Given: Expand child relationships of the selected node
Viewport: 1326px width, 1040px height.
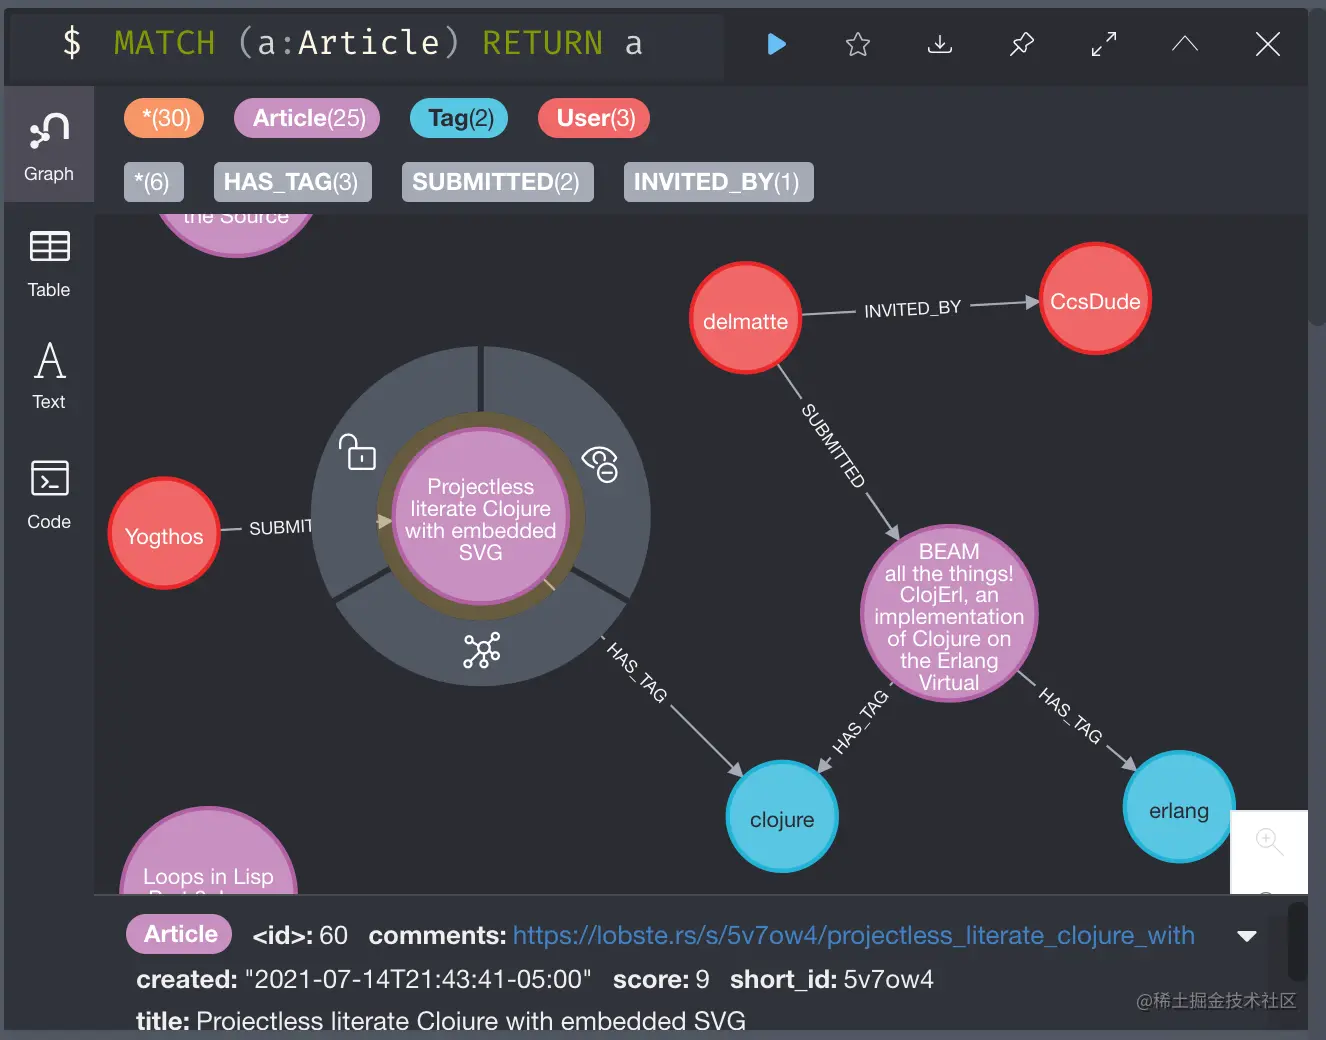Looking at the screenshot, I should coord(482,650).
